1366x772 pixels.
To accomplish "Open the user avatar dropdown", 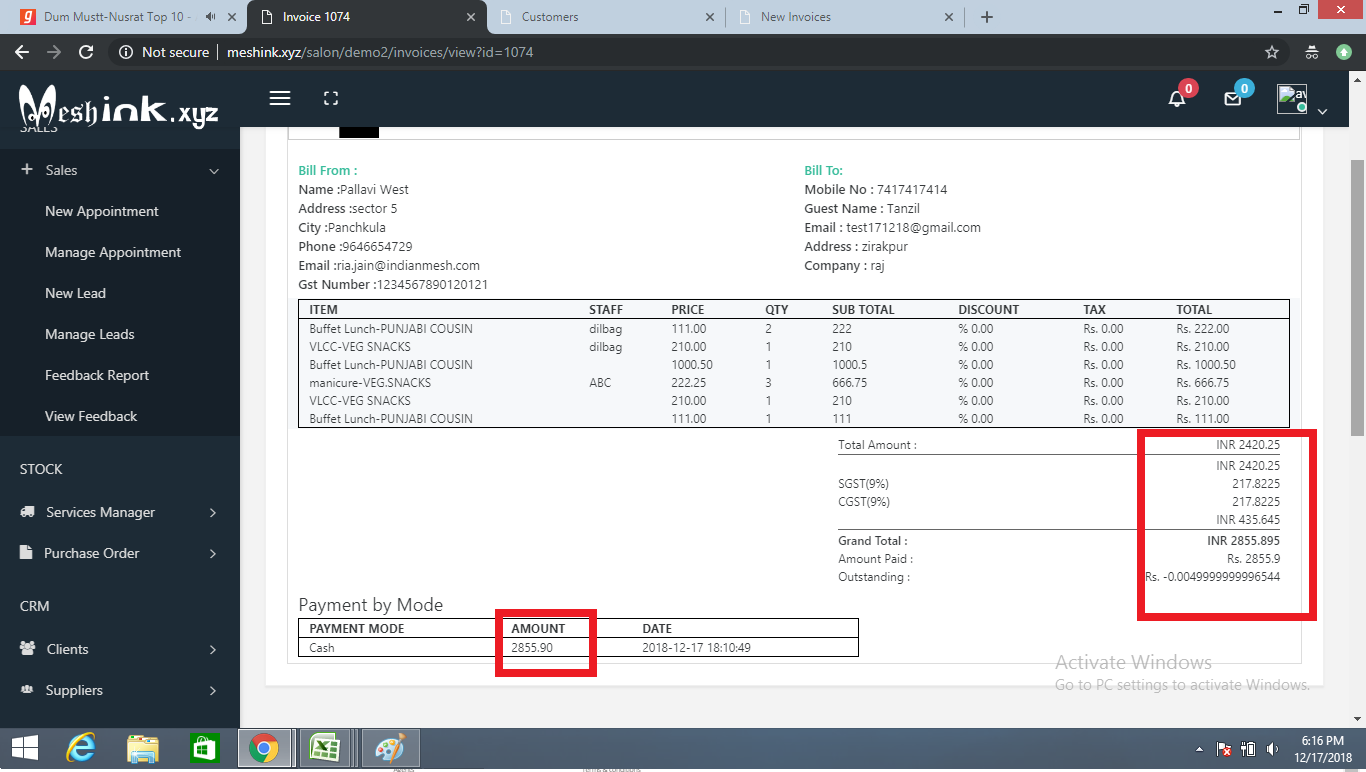I will [x=1302, y=100].
